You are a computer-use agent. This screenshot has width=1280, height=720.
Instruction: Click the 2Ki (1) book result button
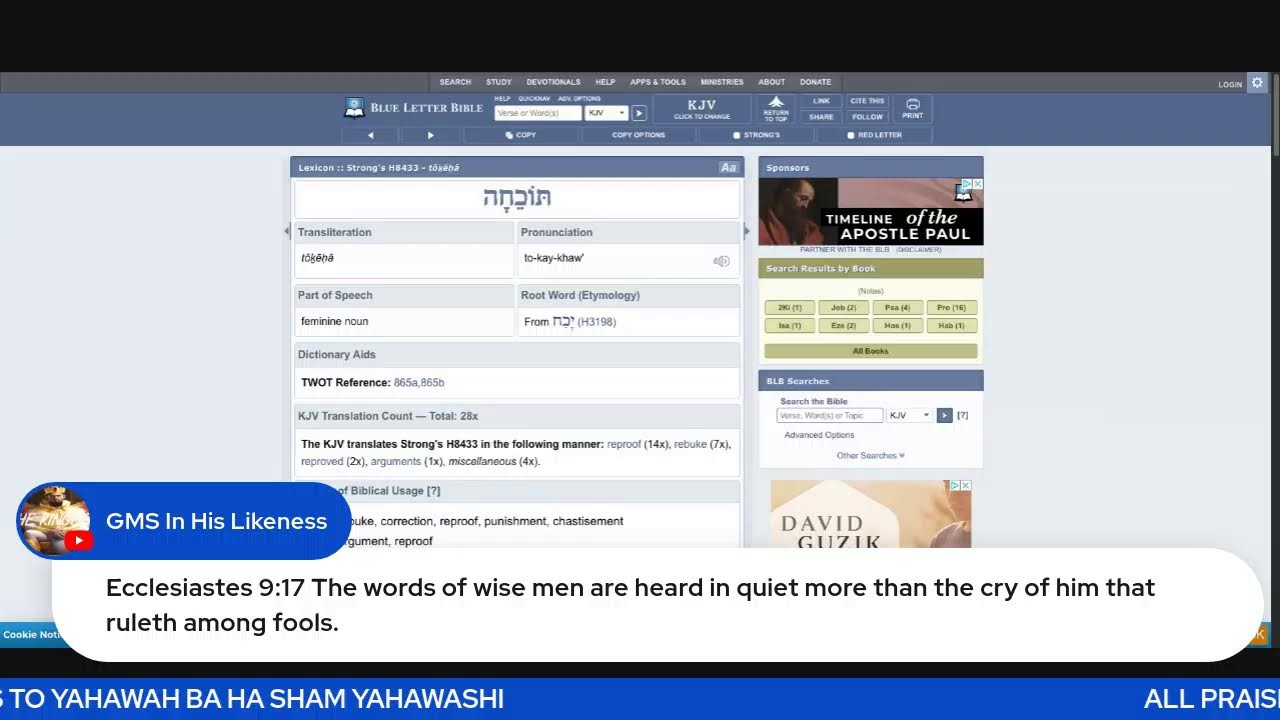[x=790, y=308]
